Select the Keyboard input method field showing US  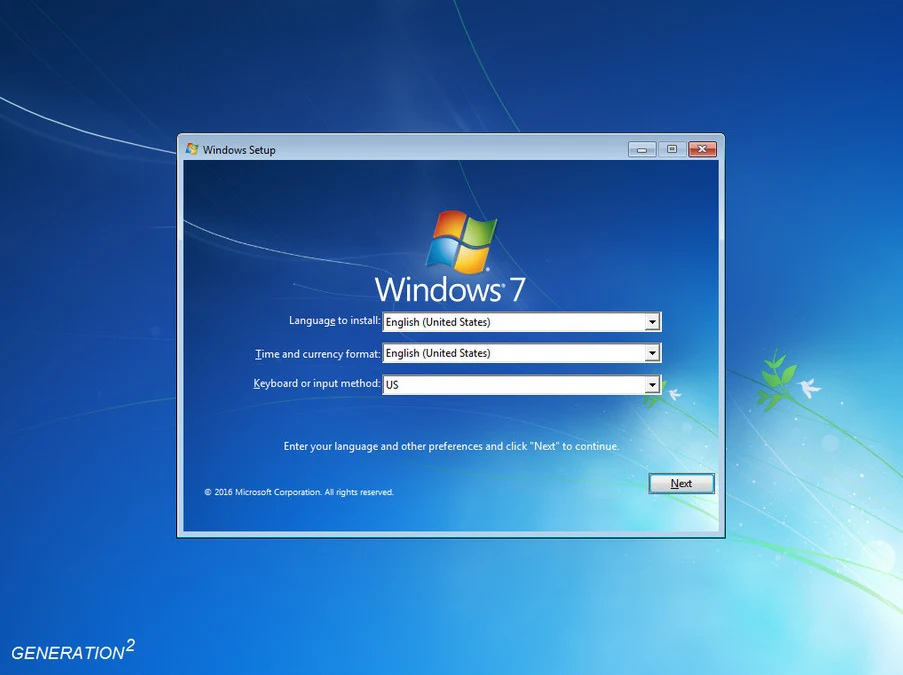[x=522, y=384]
